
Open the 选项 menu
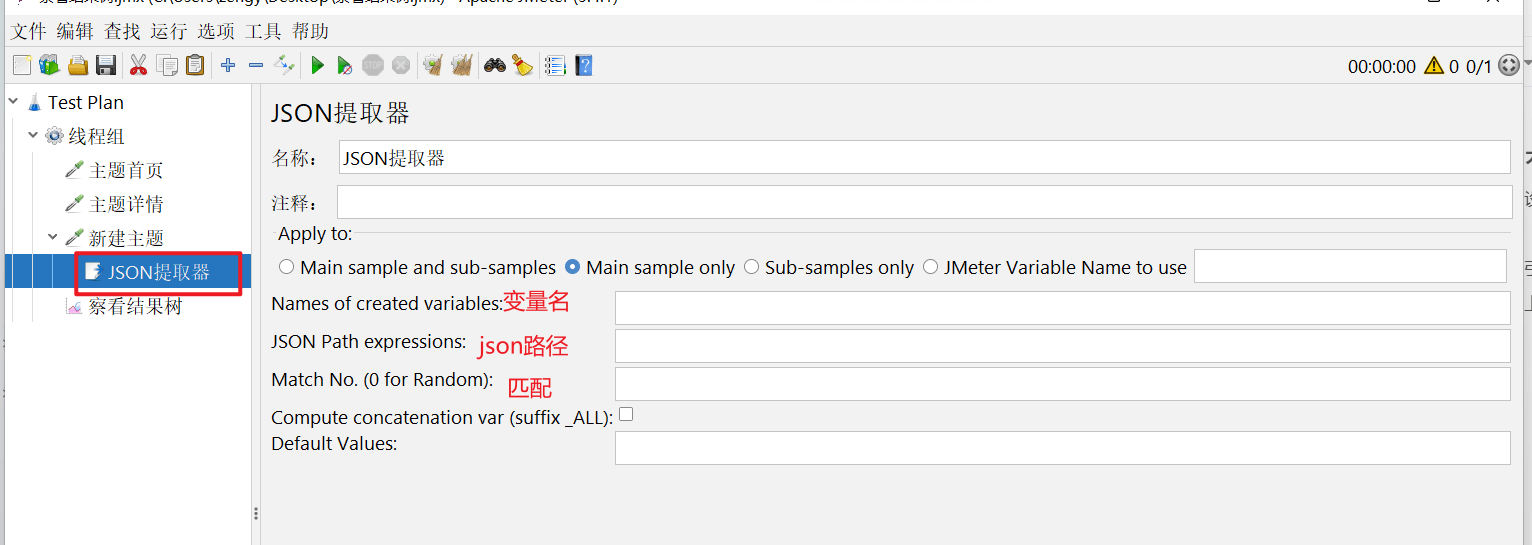coord(216,31)
